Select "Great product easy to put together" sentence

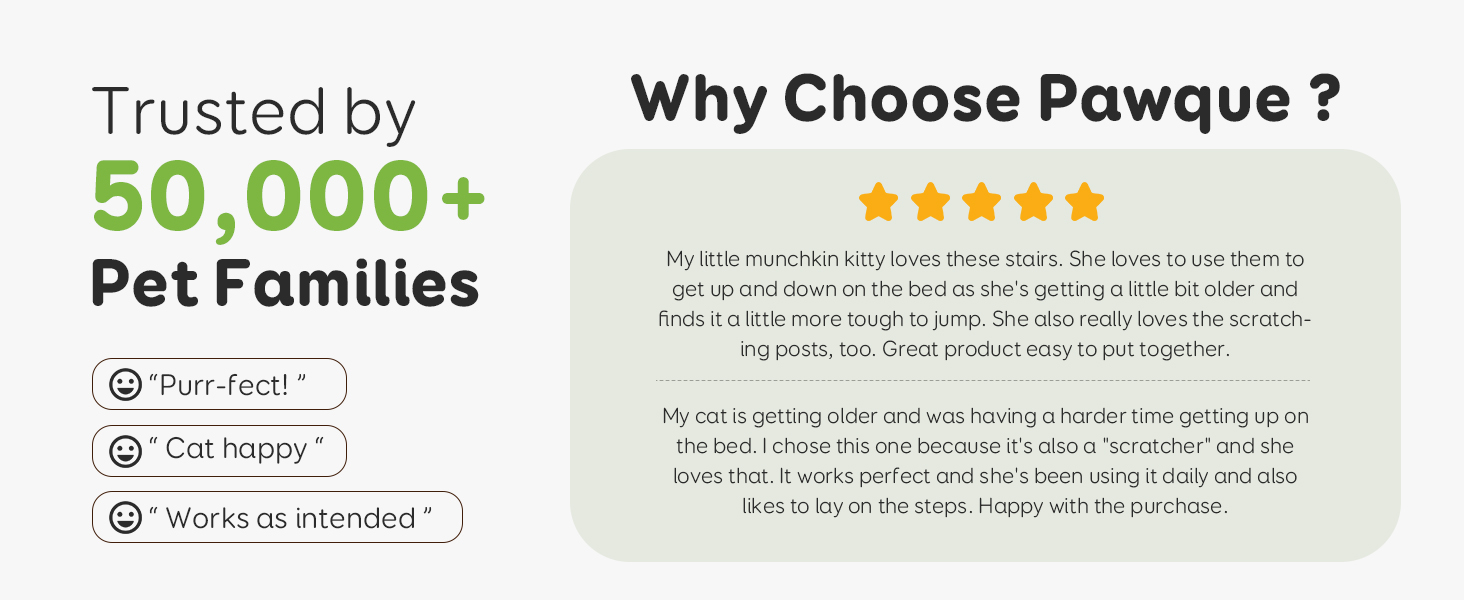pyautogui.click(x=1054, y=350)
